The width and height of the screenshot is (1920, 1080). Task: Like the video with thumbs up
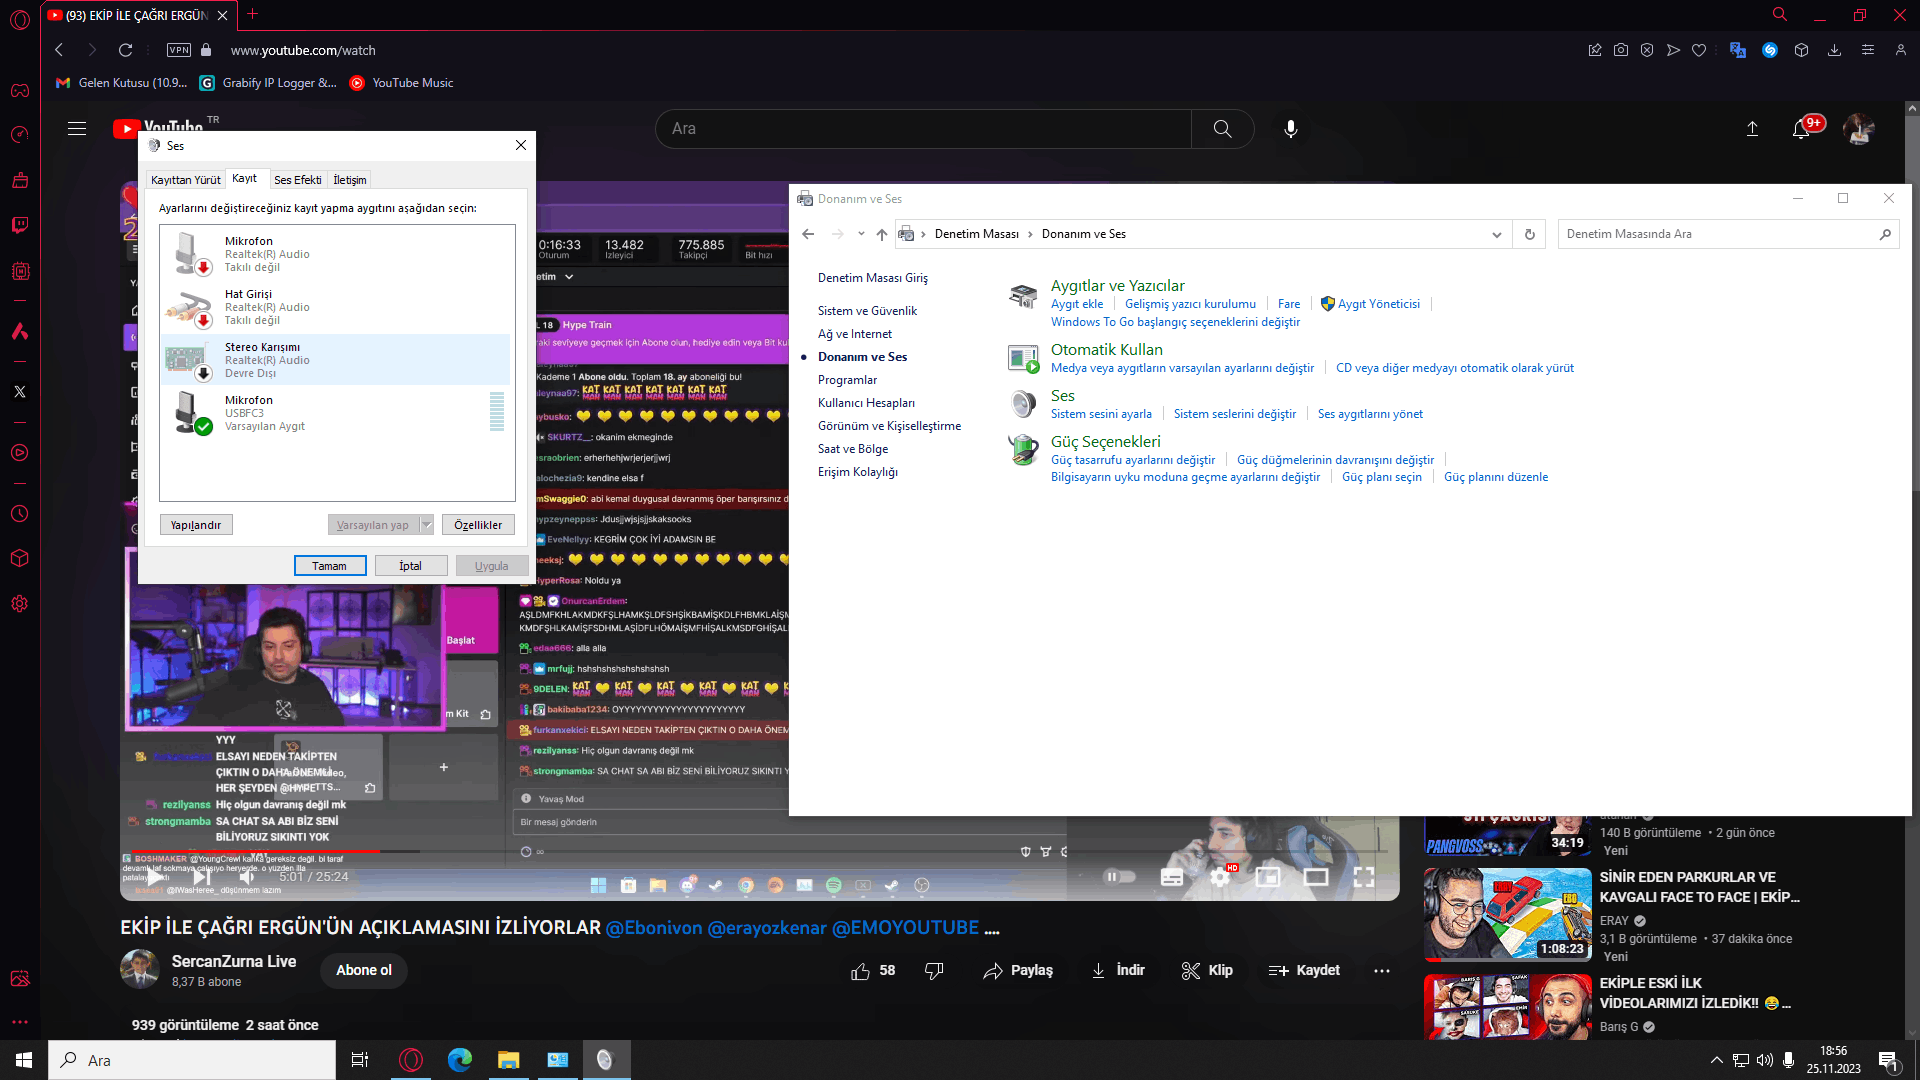point(872,970)
